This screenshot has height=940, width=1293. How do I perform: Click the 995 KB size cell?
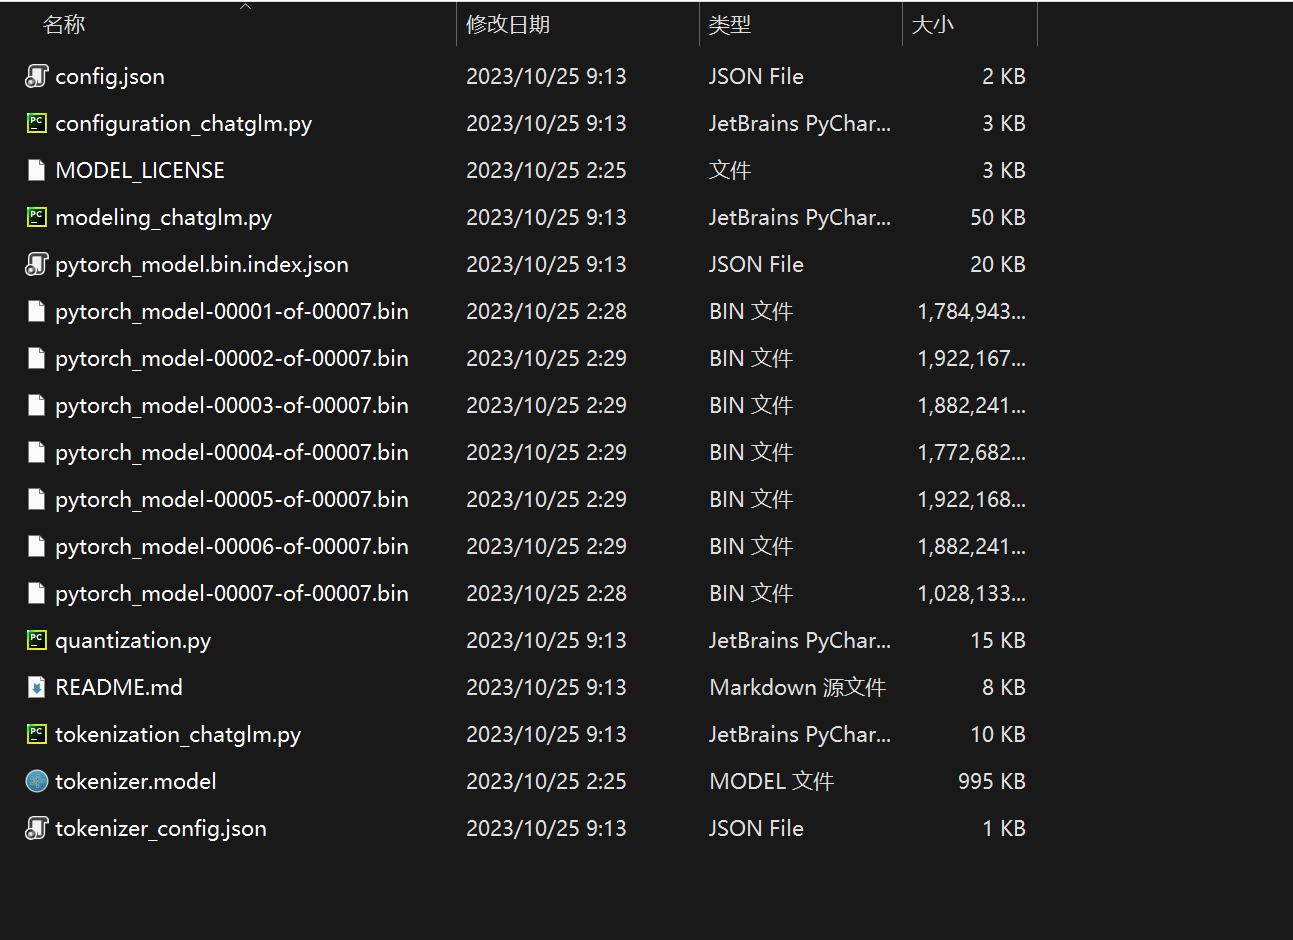[x=992, y=781]
